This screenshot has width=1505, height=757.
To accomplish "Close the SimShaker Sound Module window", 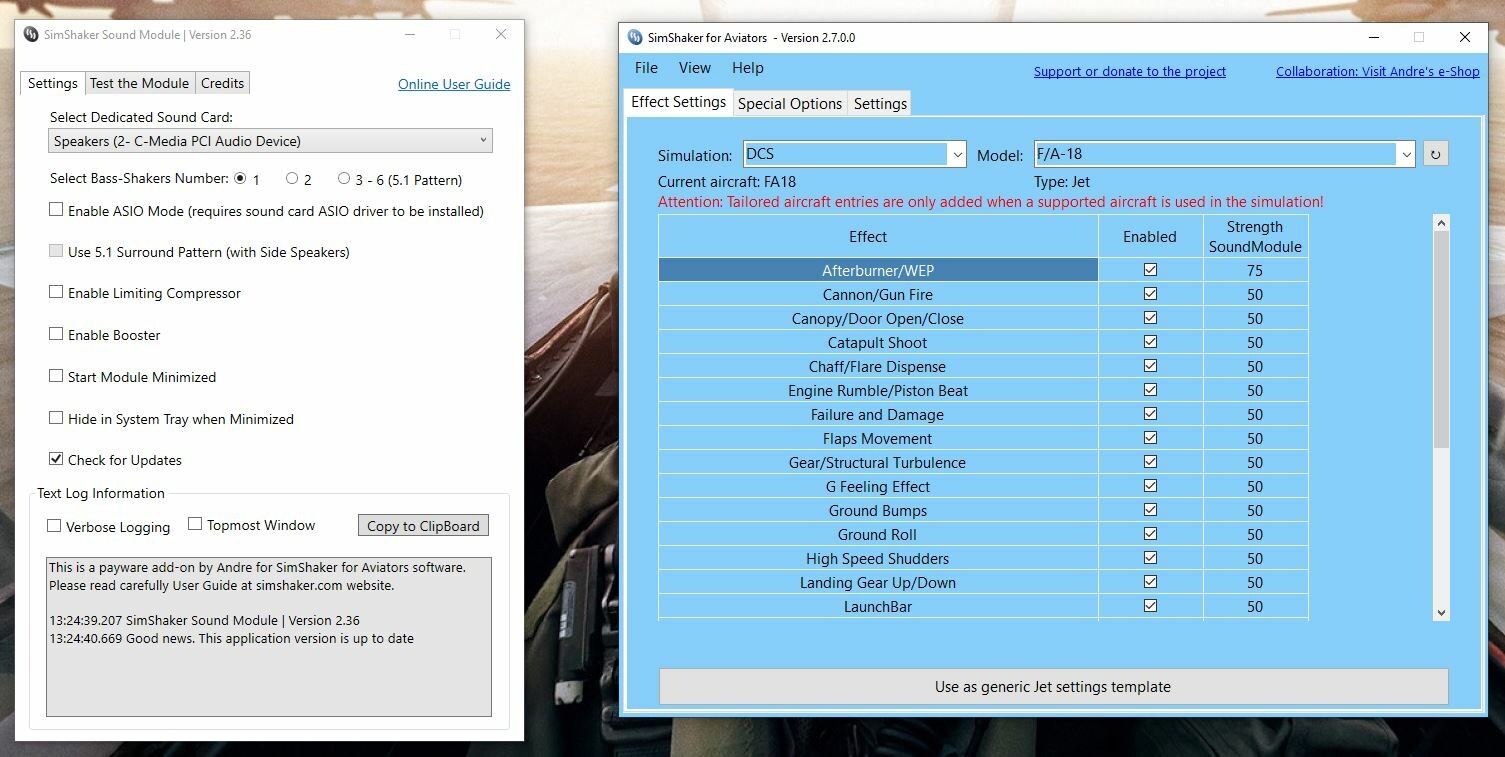I will [x=501, y=34].
